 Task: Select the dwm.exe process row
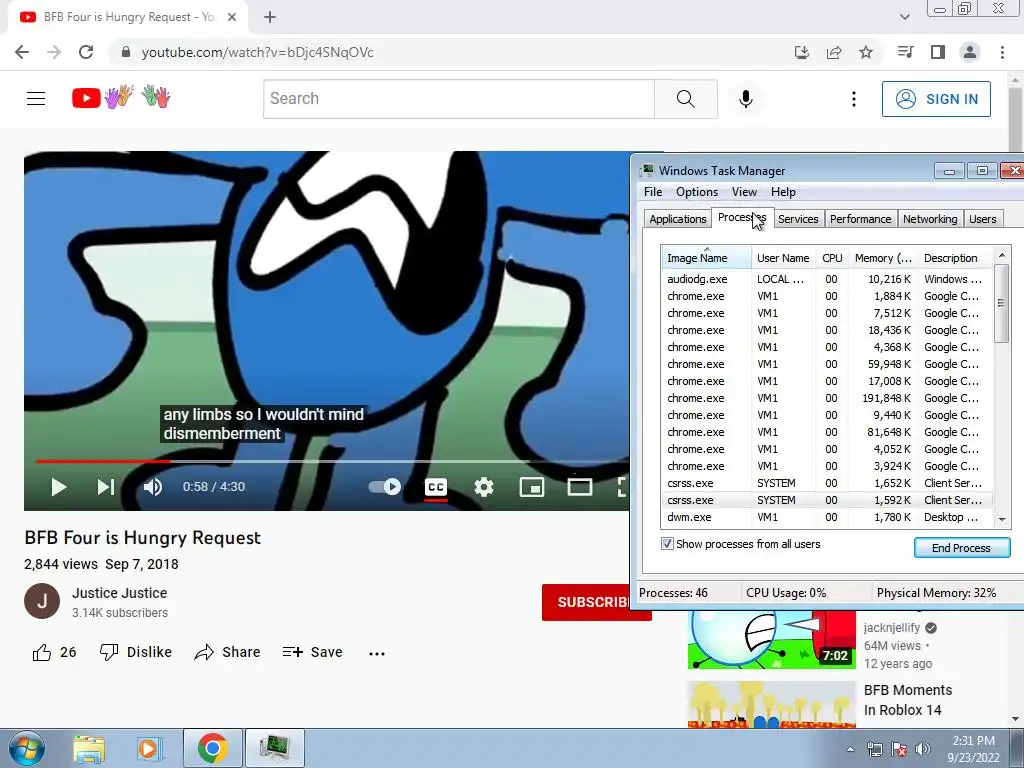tap(827, 517)
